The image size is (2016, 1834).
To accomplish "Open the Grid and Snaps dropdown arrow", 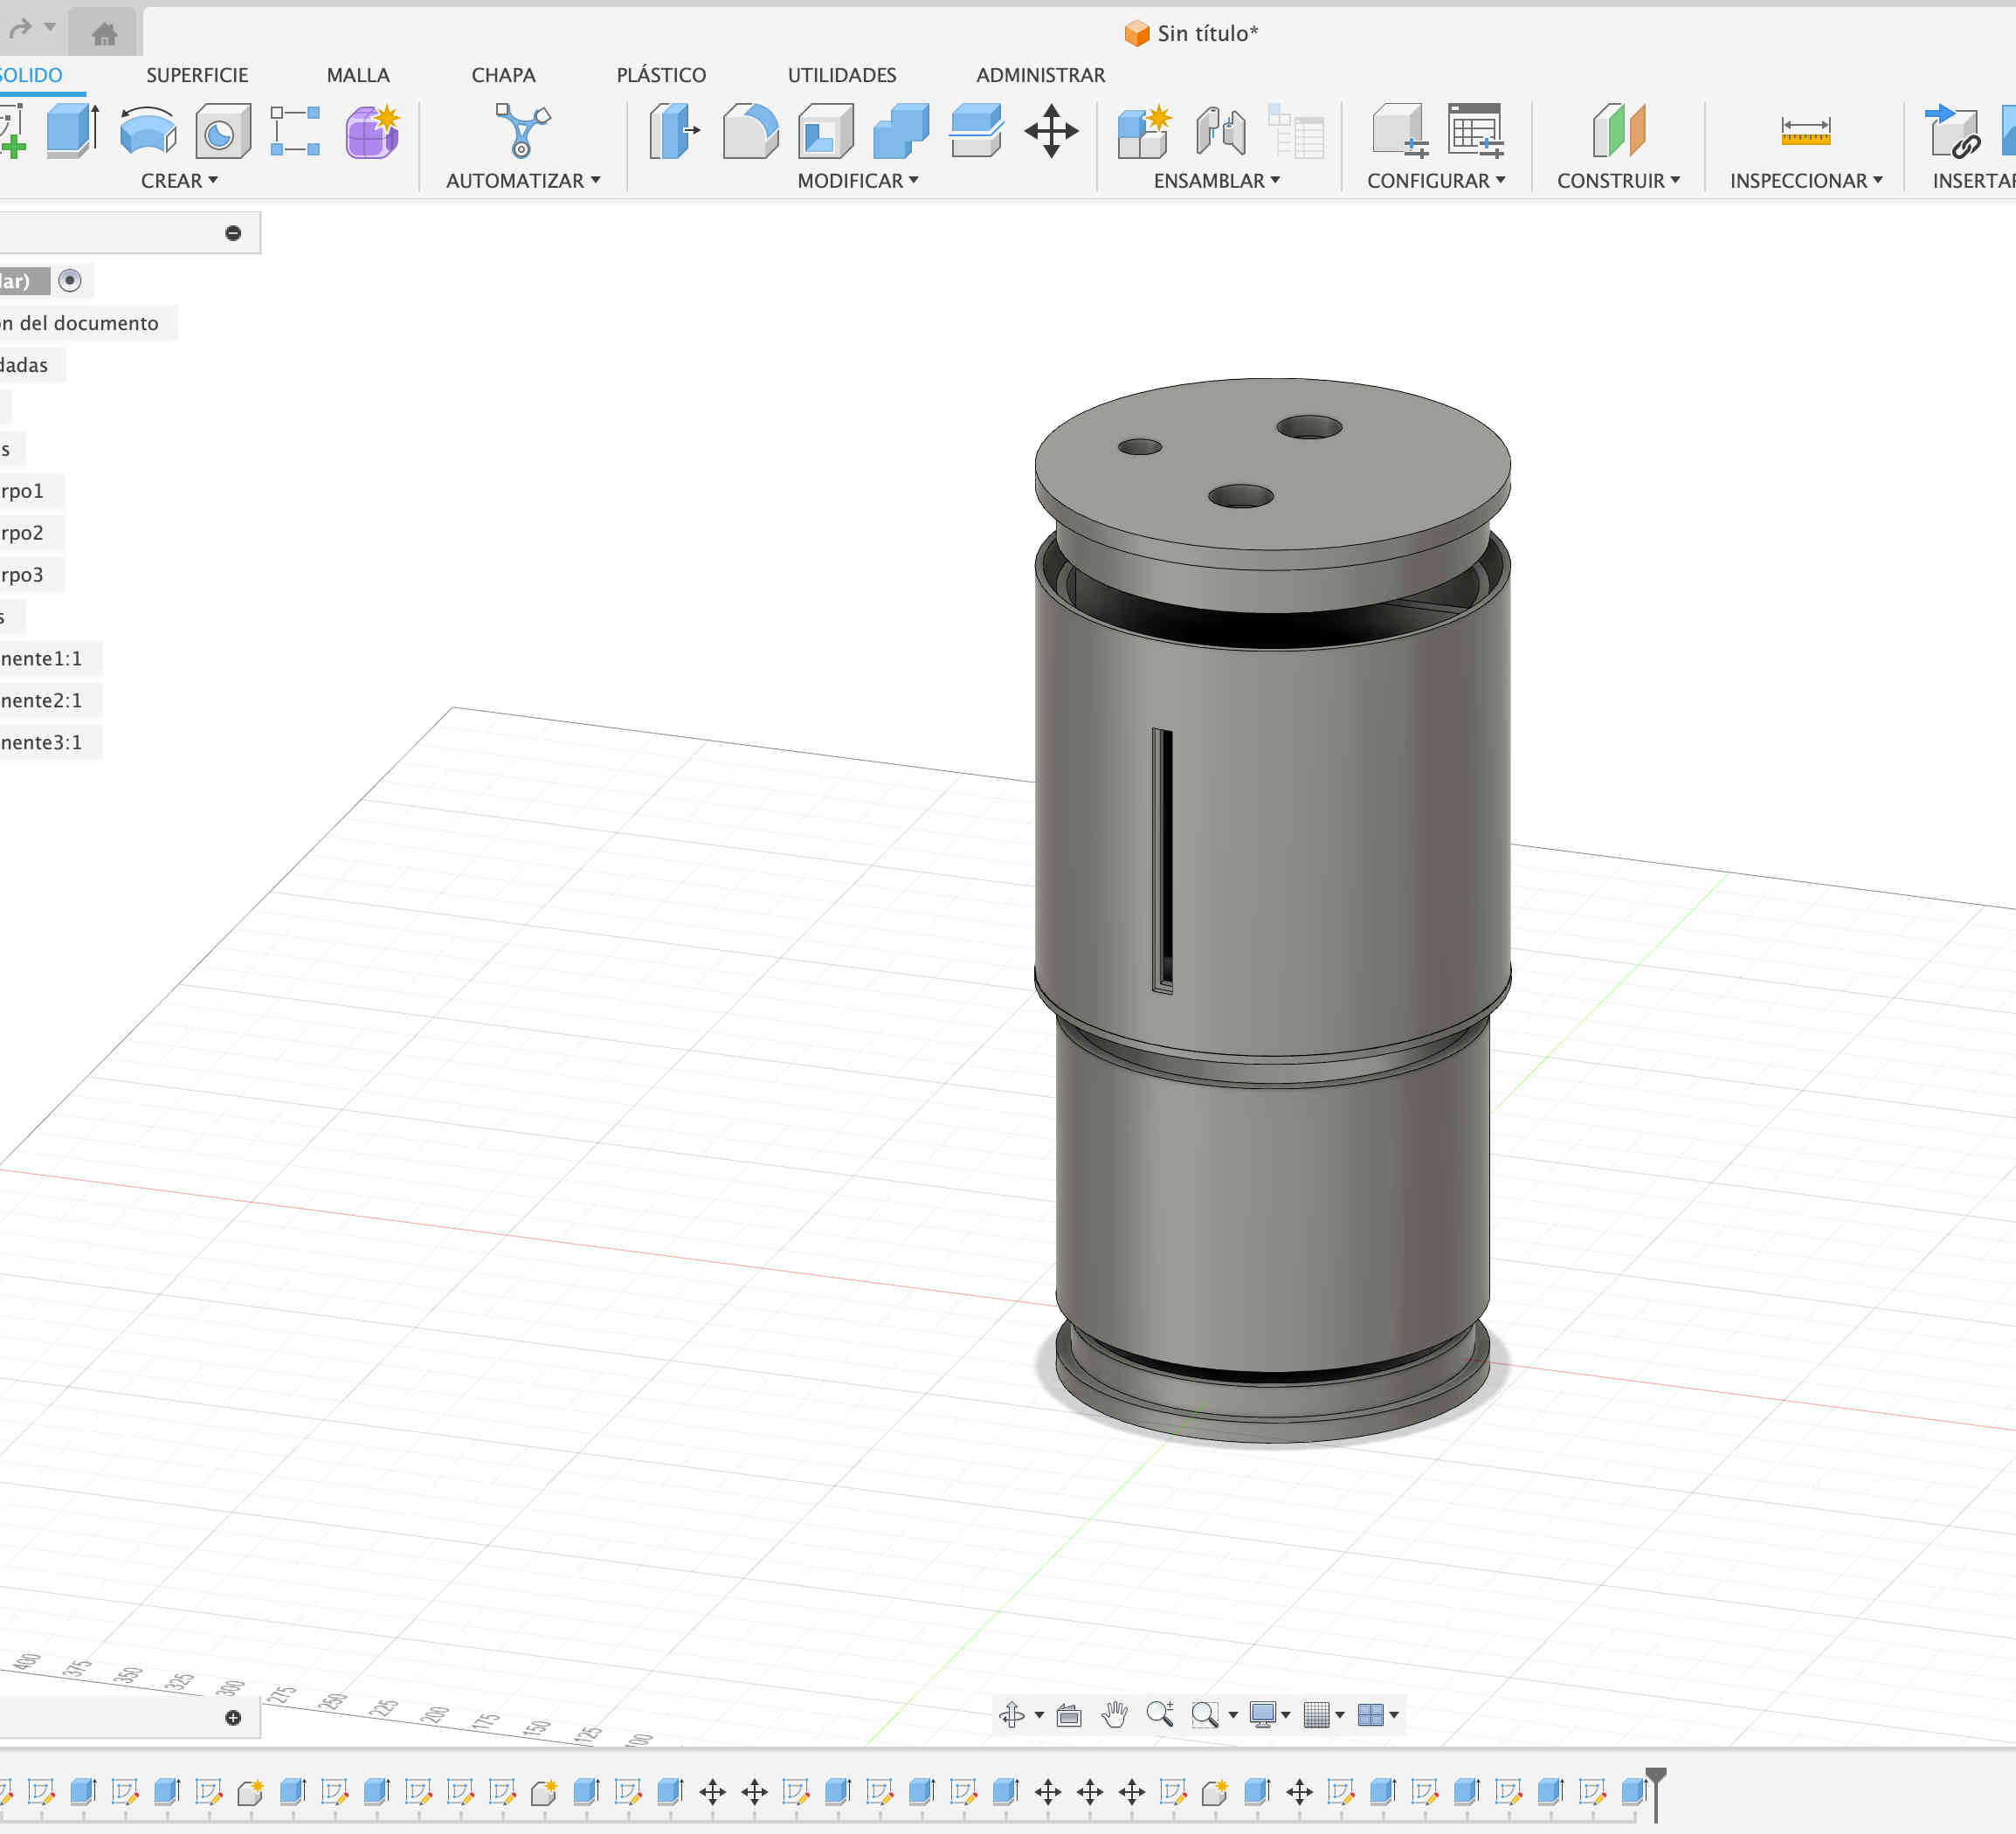I will [x=1339, y=1715].
